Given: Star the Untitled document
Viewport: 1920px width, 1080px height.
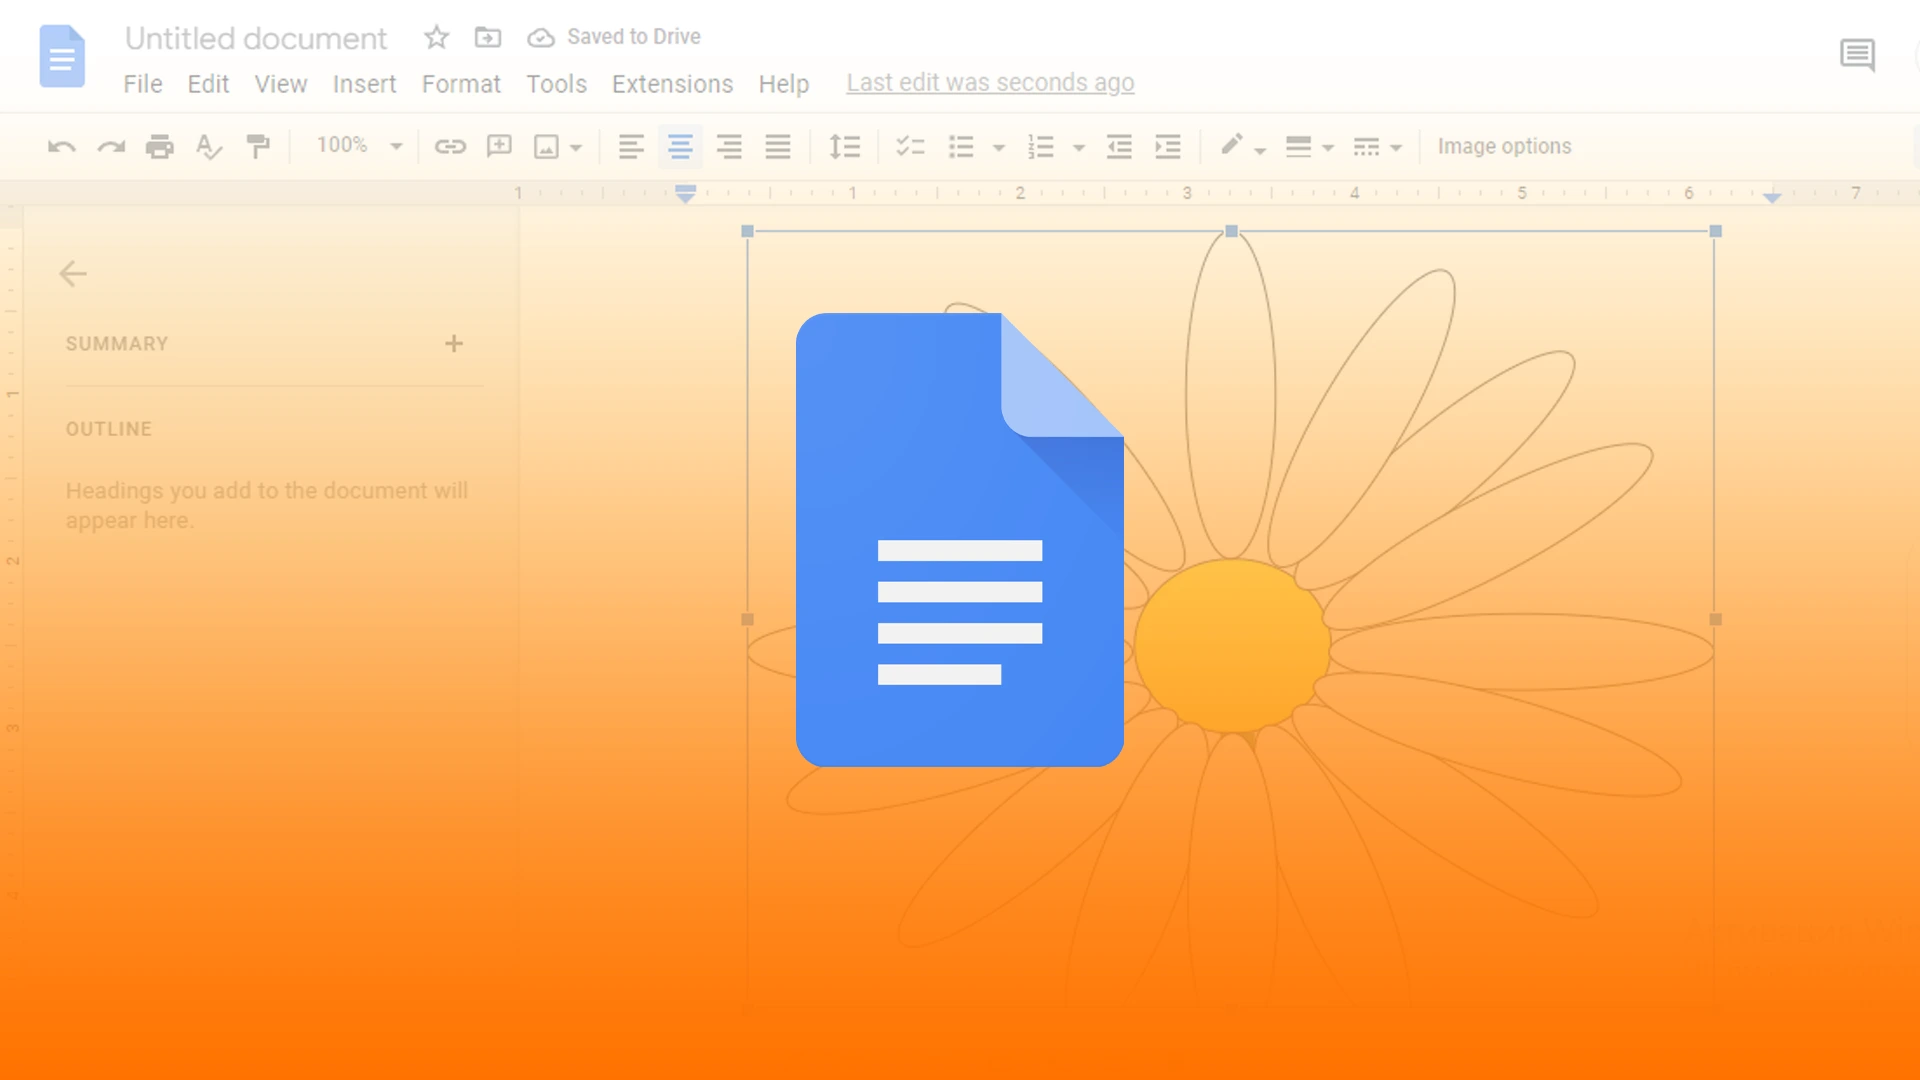Looking at the screenshot, I should (x=436, y=37).
